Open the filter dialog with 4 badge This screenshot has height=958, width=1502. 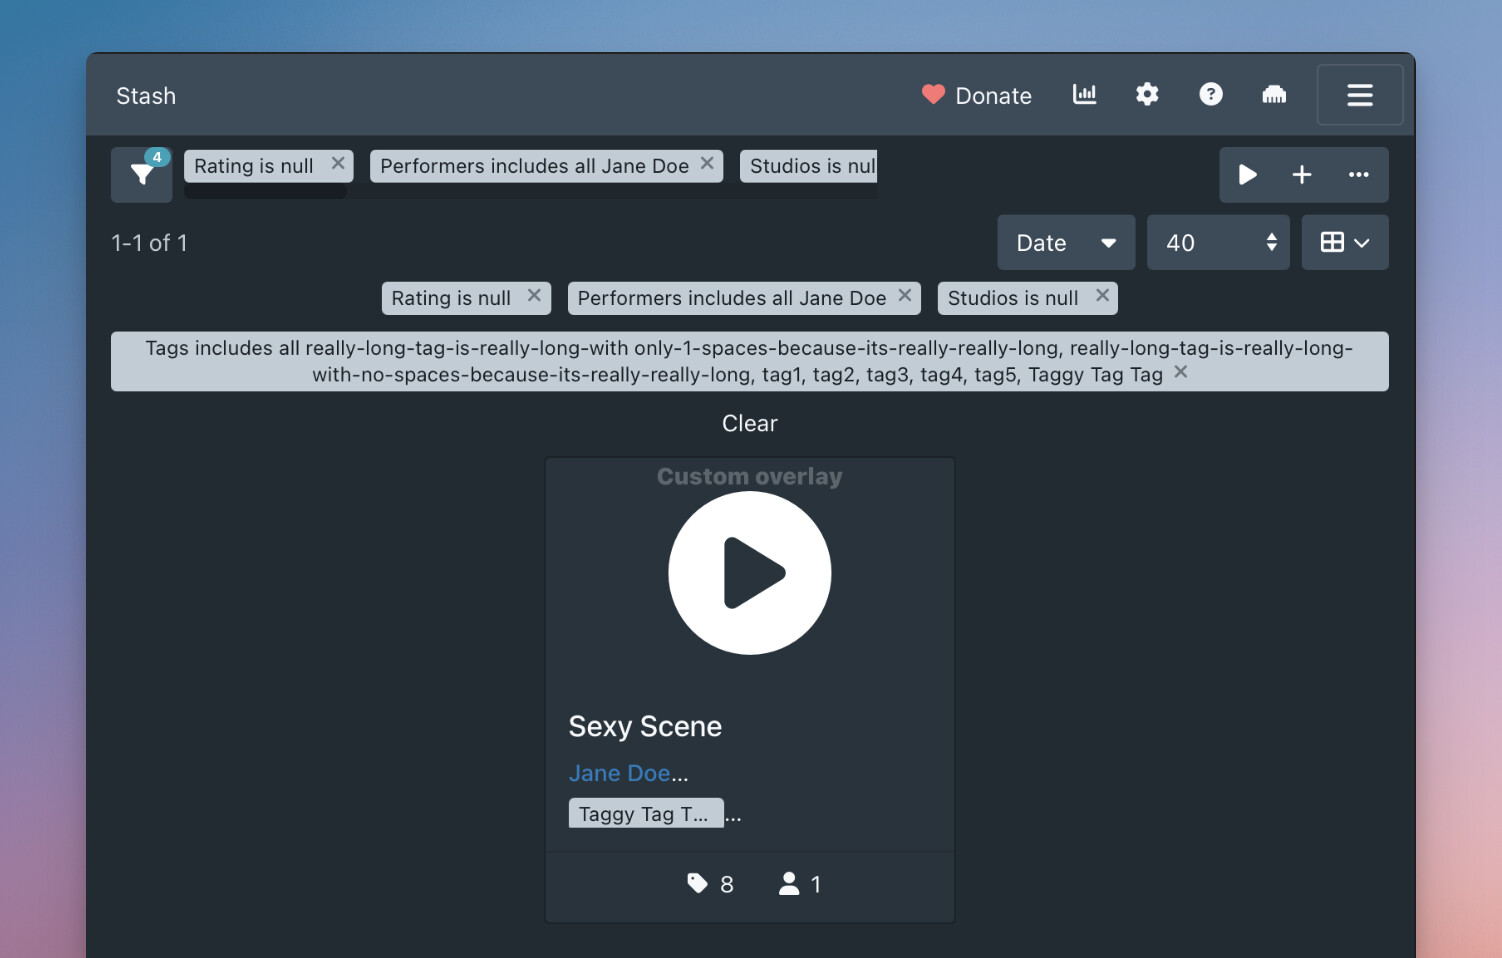tap(141, 175)
